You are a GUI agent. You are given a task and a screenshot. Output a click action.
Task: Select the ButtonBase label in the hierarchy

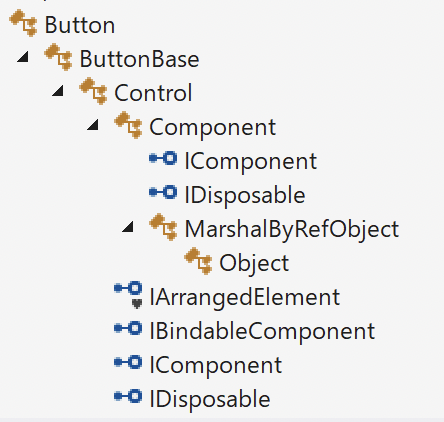pos(140,59)
